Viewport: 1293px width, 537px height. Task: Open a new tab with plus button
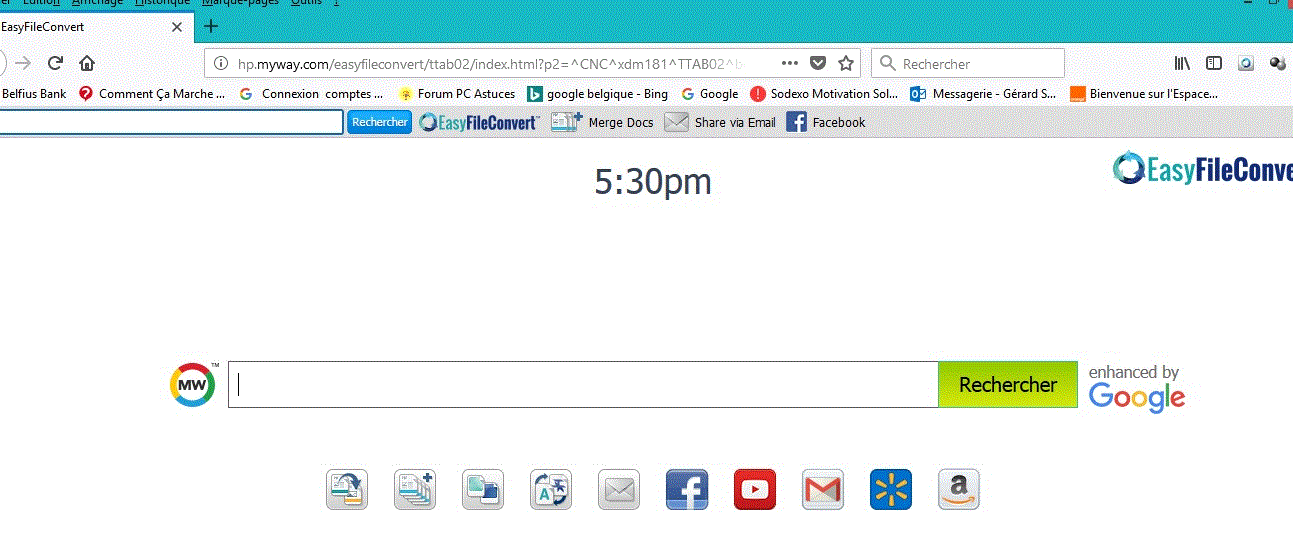click(x=210, y=26)
